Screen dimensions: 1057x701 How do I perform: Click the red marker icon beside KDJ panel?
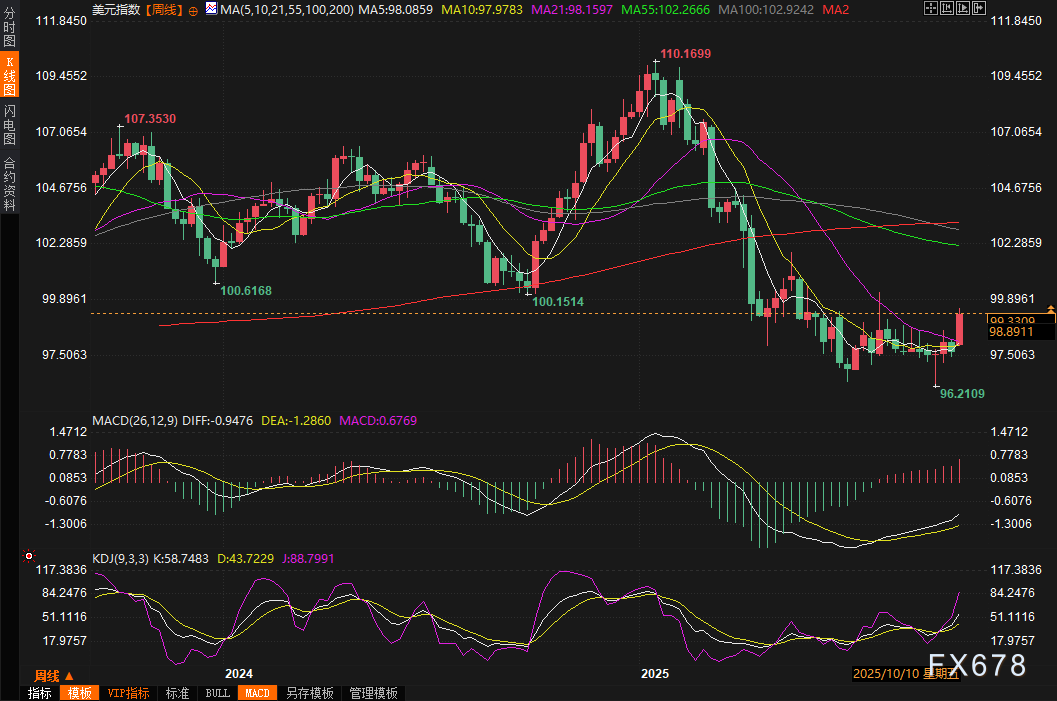click(28, 555)
